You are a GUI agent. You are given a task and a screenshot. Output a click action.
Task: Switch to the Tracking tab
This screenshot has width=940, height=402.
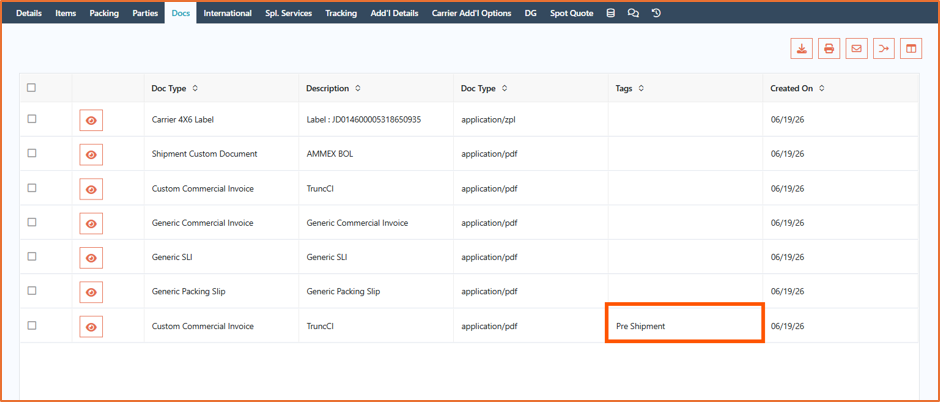(x=341, y=13)
